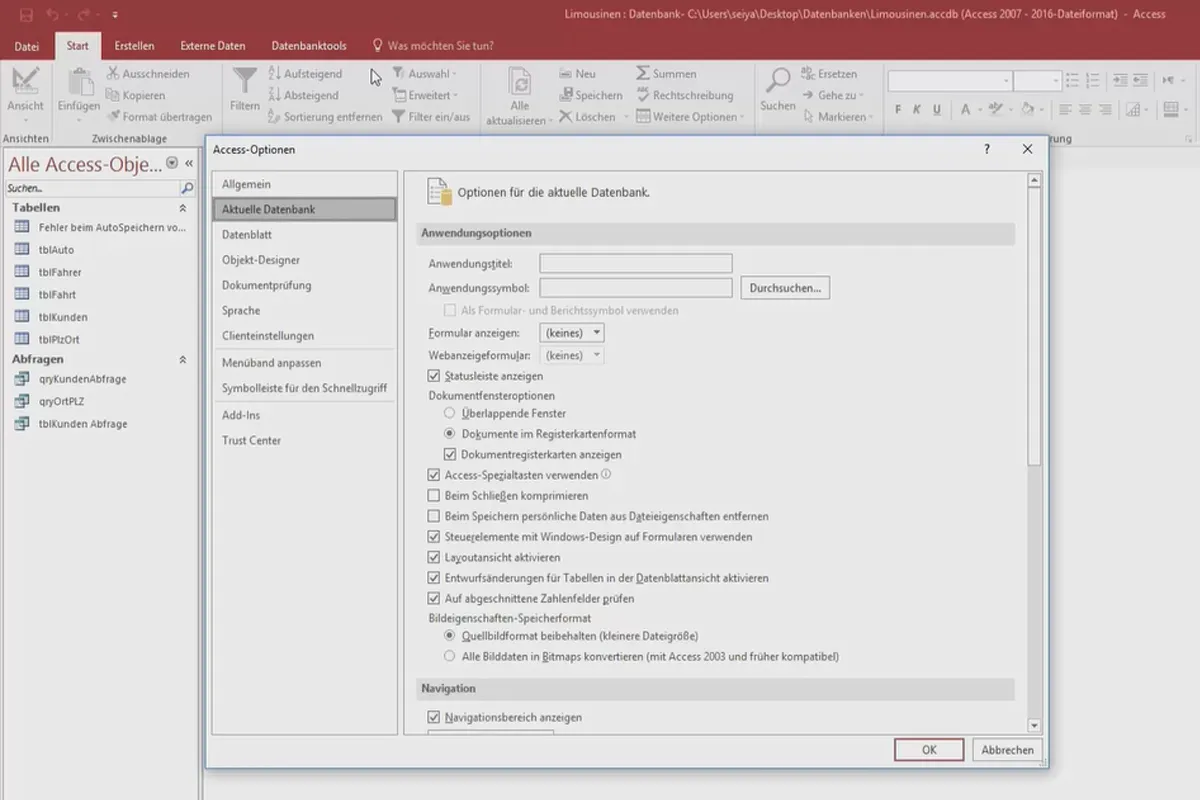
Task: Click the Anwendungssymbol text field
Action: 636,288
